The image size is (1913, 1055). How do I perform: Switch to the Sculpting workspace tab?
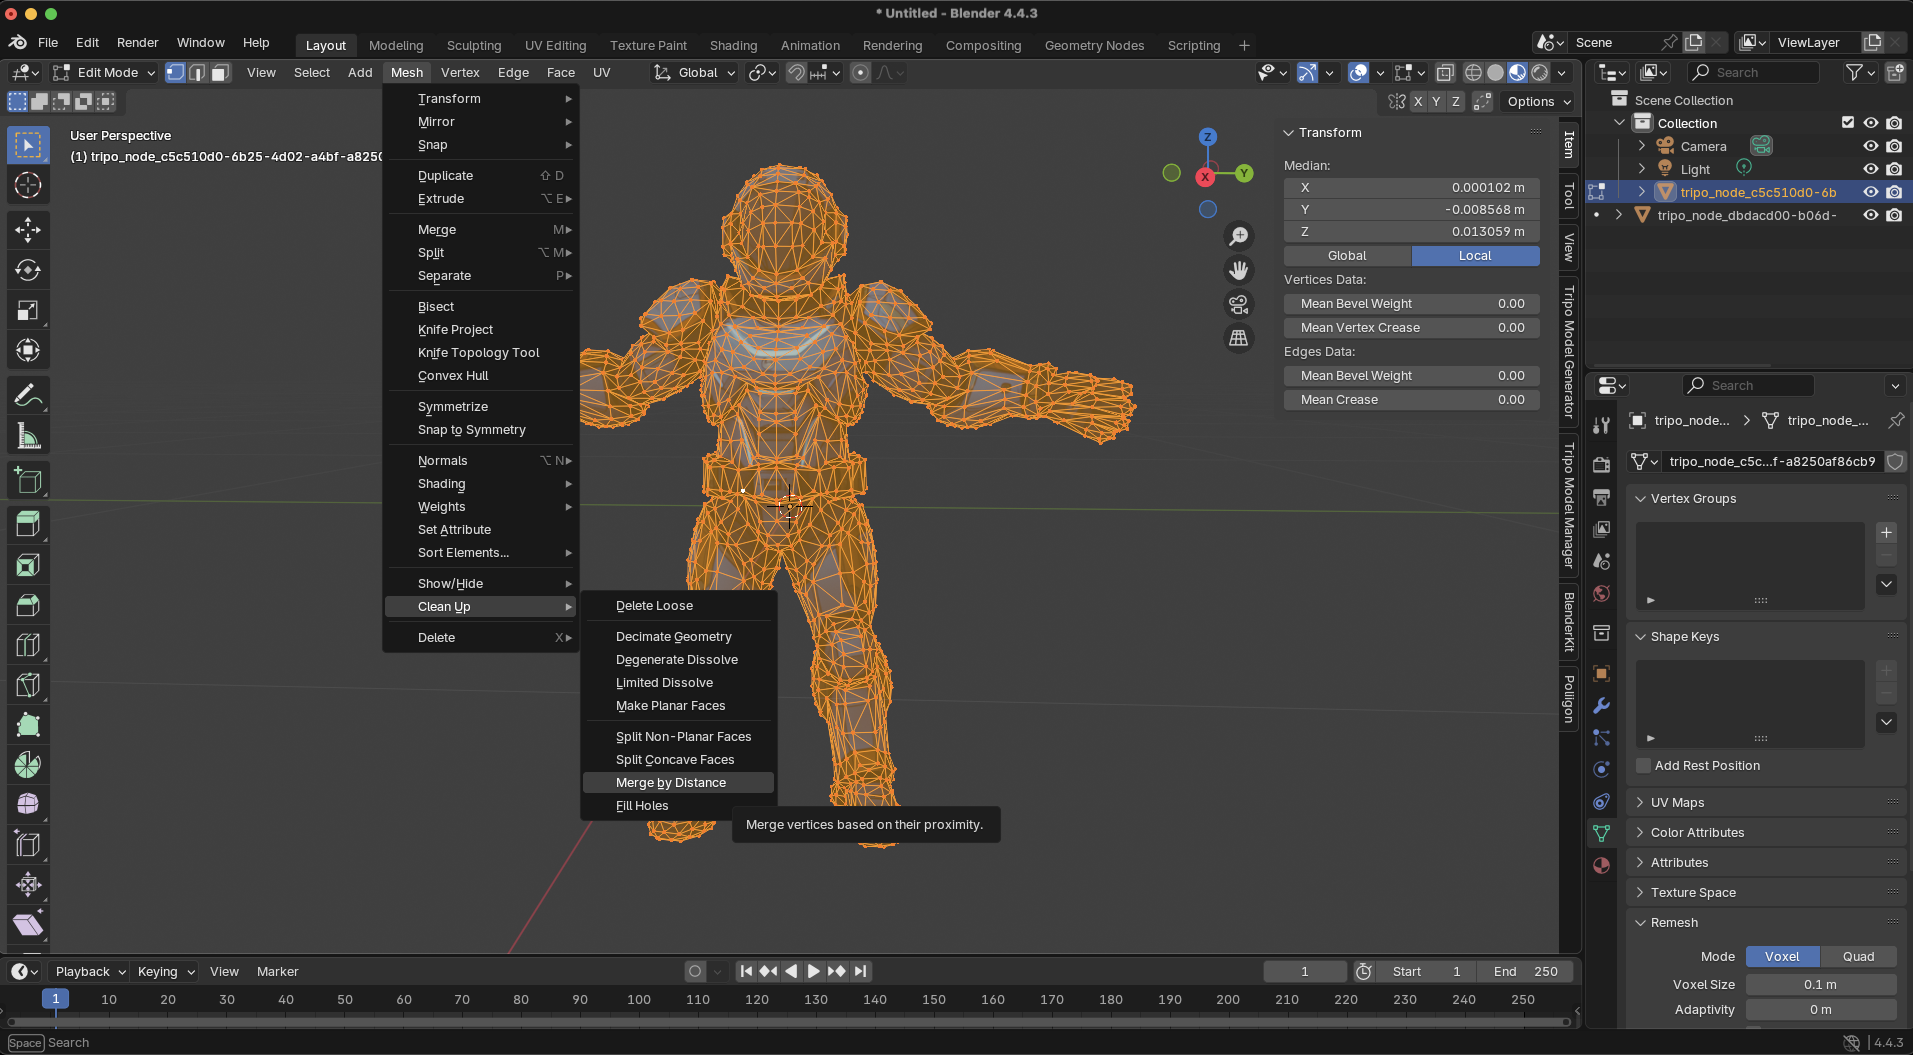[x=474, y=46]
